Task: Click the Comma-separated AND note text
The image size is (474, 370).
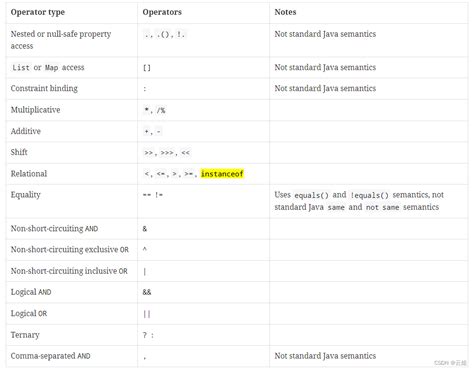Action: coord(325,356)
